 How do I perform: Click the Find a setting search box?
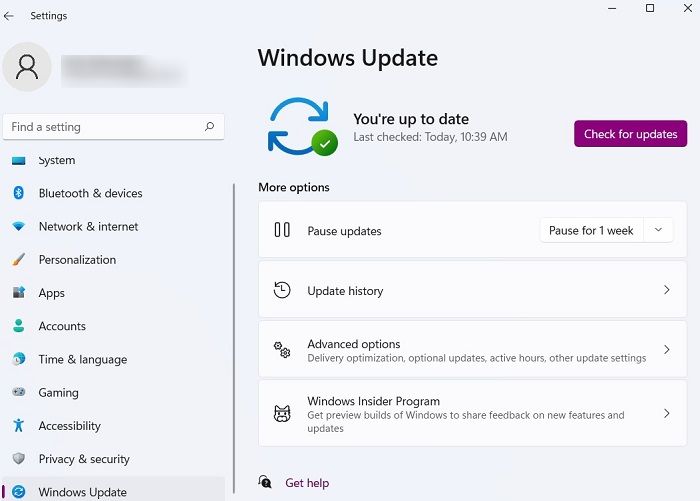point(113,127)
